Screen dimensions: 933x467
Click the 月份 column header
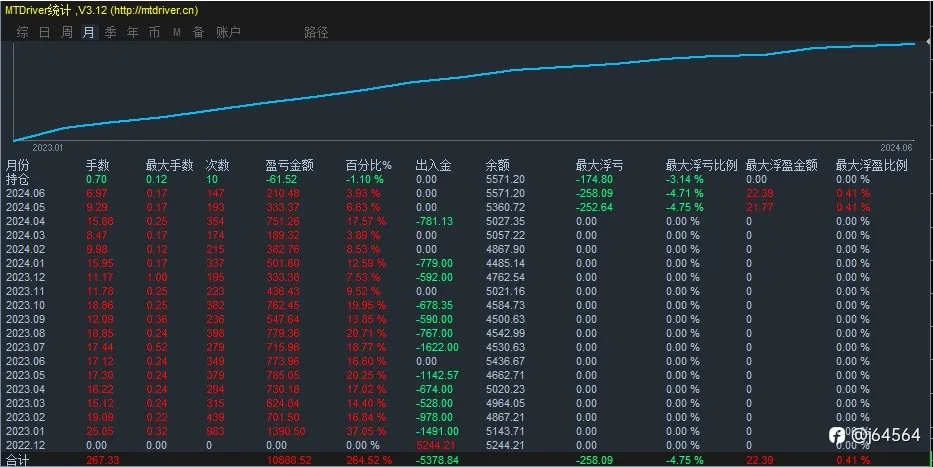17,165
